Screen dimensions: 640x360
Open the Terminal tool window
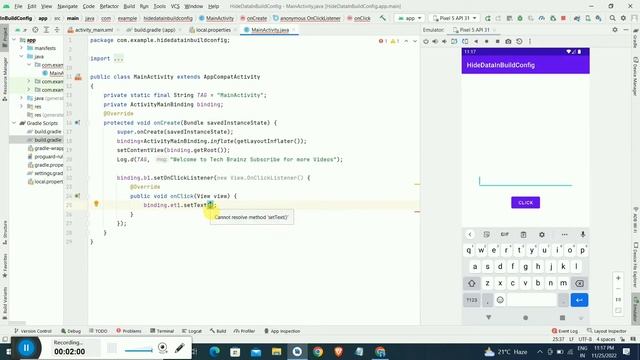tap(162, 331)
